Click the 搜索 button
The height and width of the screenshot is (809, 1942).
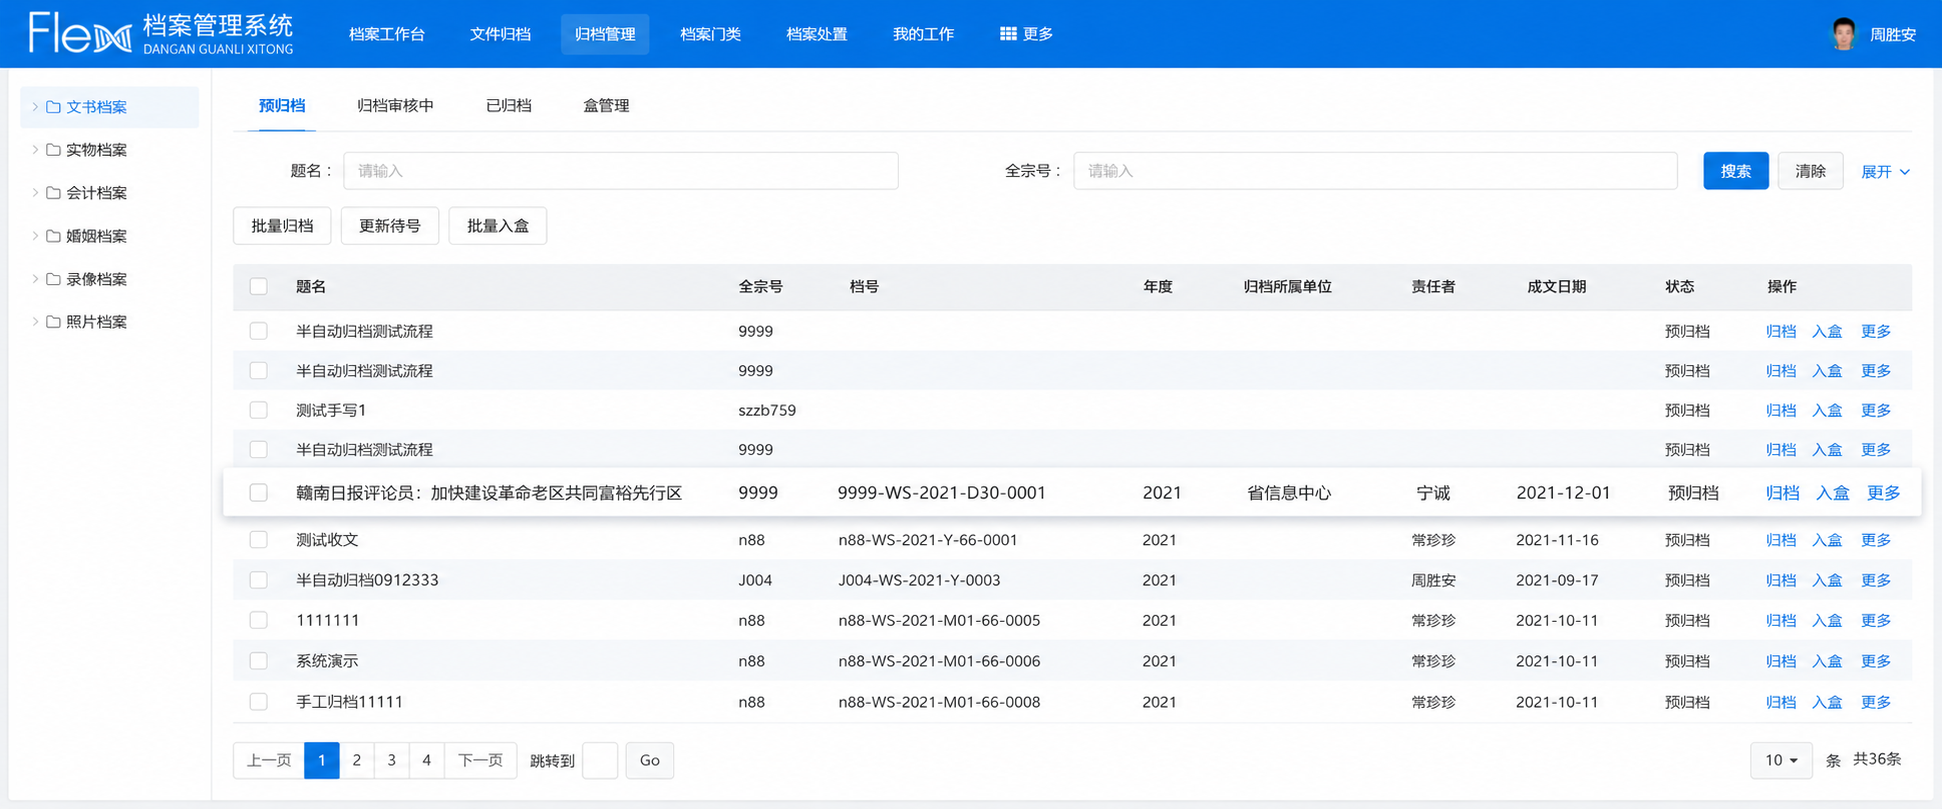tap(1736, 171)
